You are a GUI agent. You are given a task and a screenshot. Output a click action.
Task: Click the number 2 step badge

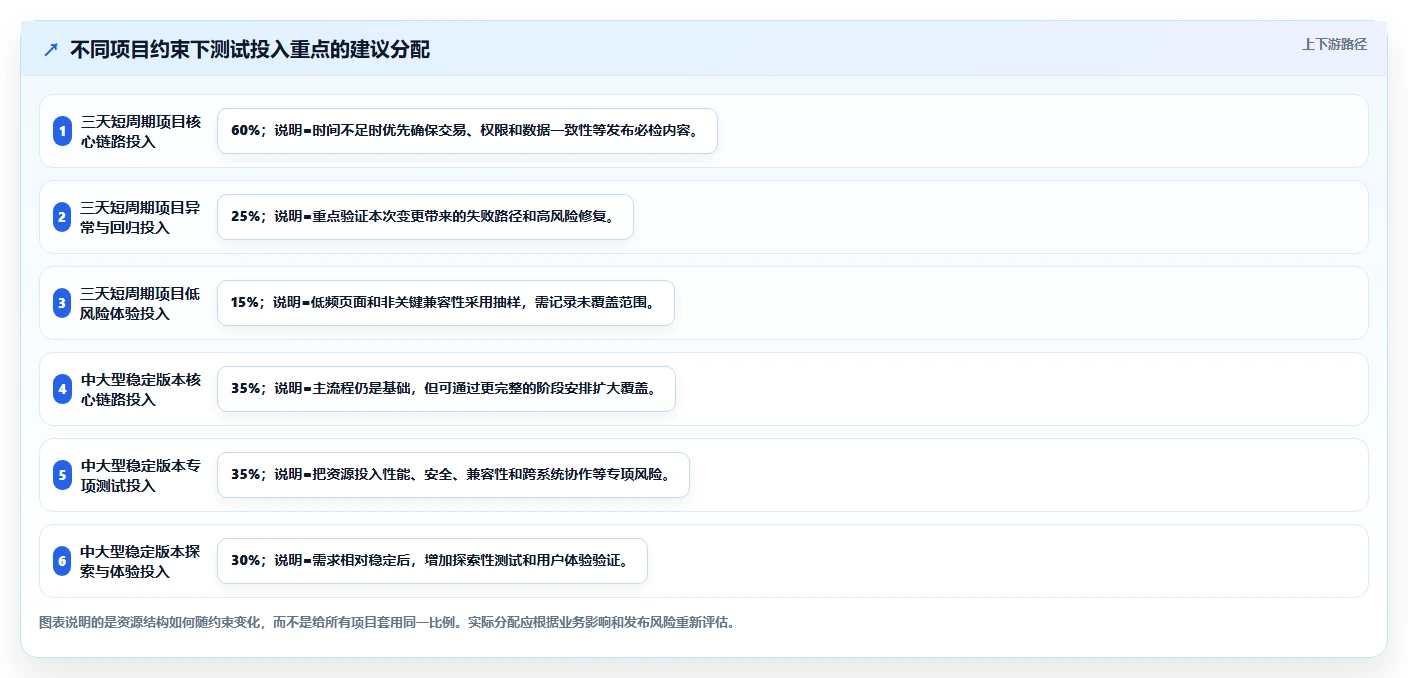tap(62, 217)
